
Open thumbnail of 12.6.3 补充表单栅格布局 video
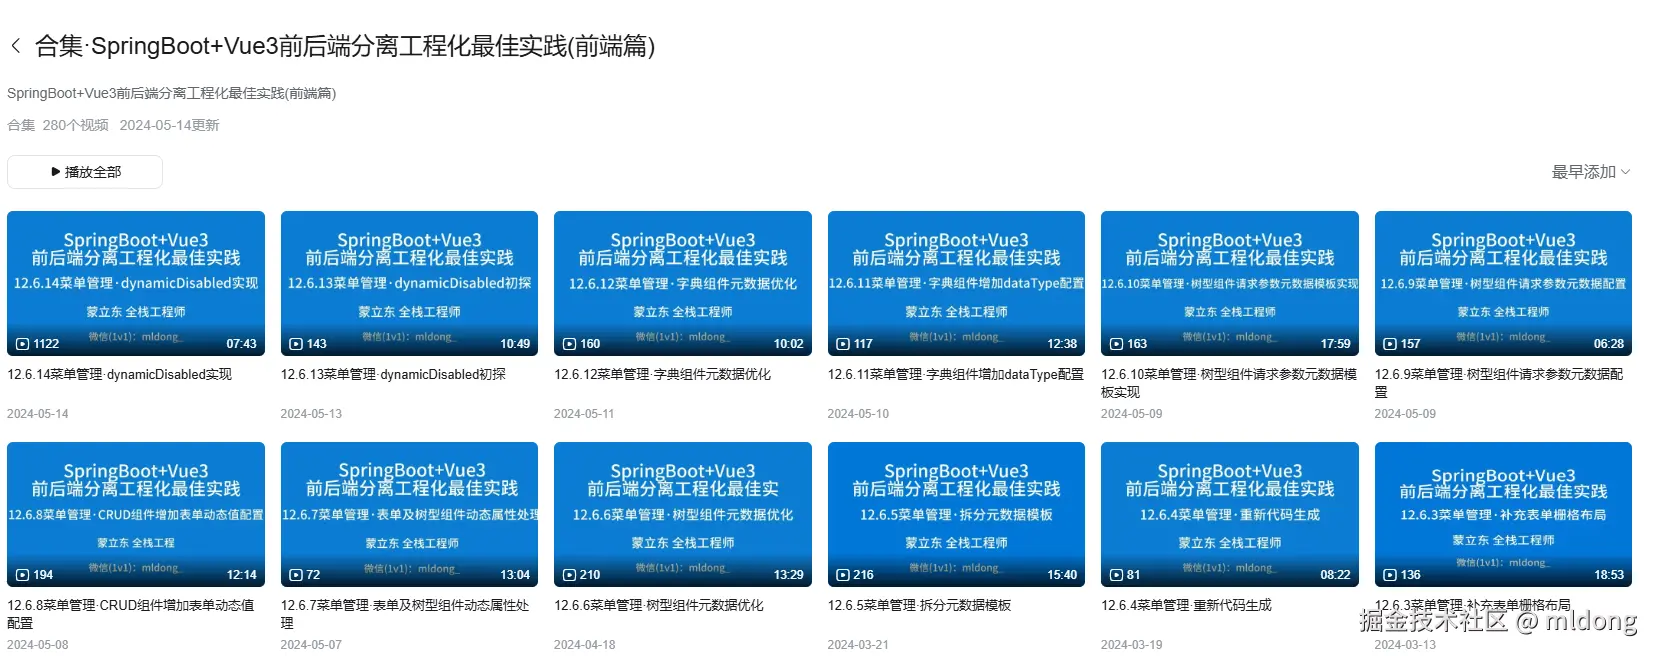tap(1503, 515)
